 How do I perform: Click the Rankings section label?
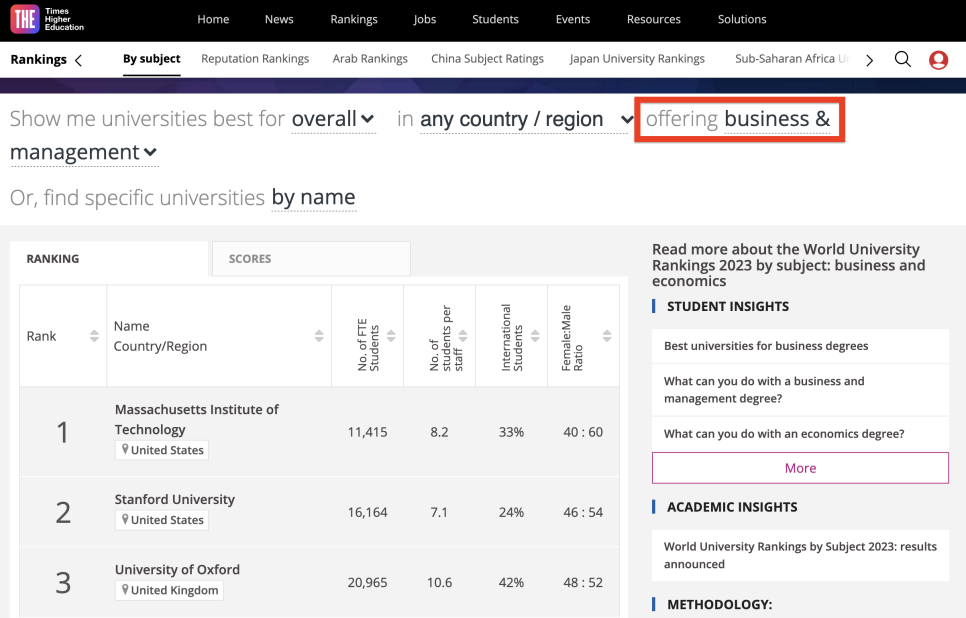point(38,60)
